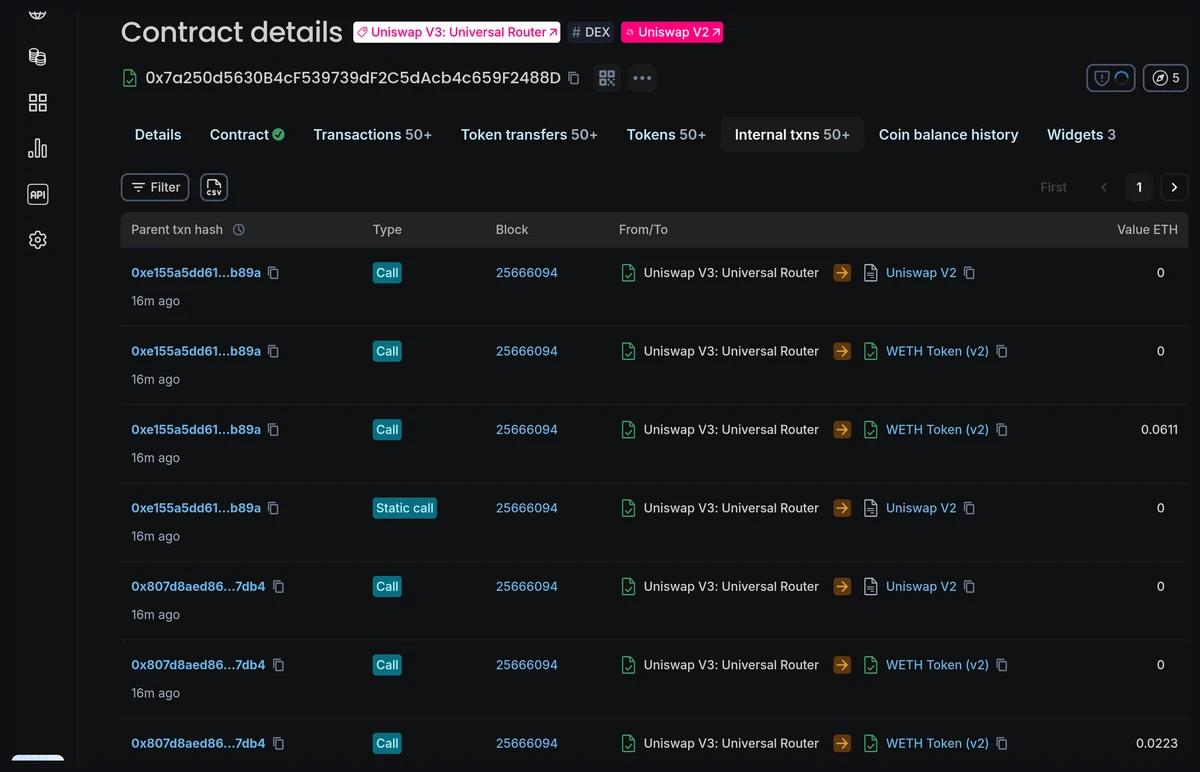Copy Uniswap V2 address in Static call row
The width and height of the screenshot is (1200, 772).
pos(969,508)
